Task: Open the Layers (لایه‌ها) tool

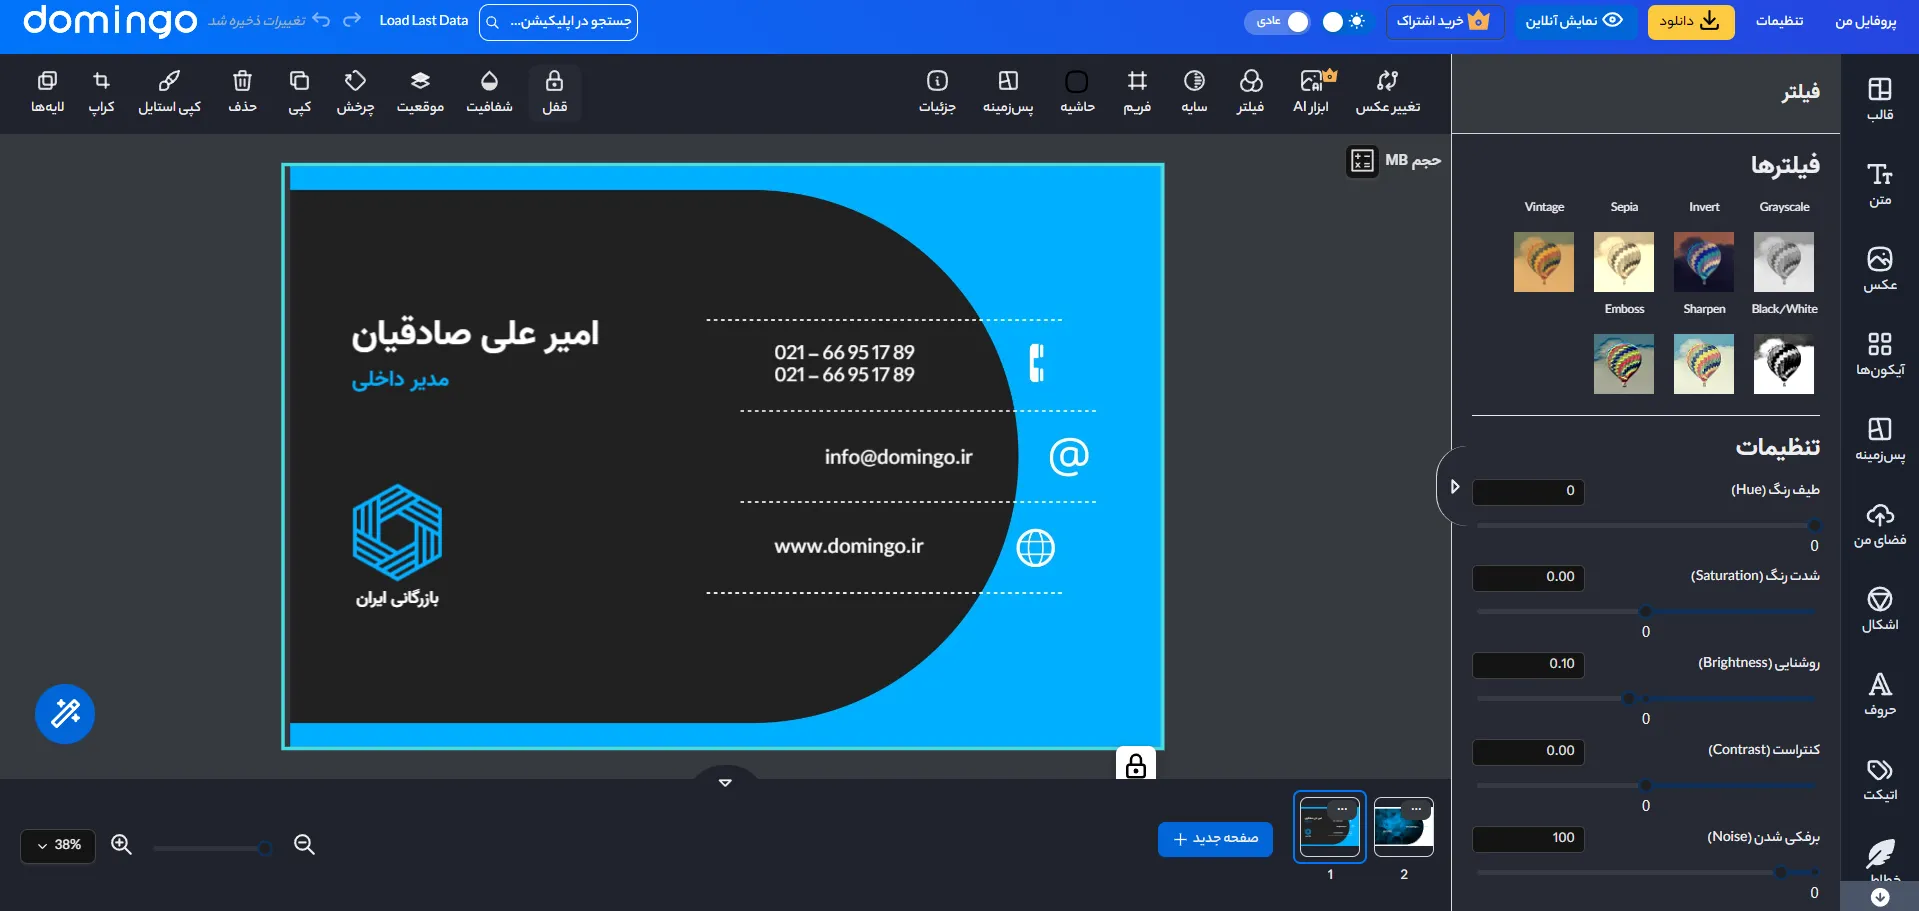Action: 47,93
